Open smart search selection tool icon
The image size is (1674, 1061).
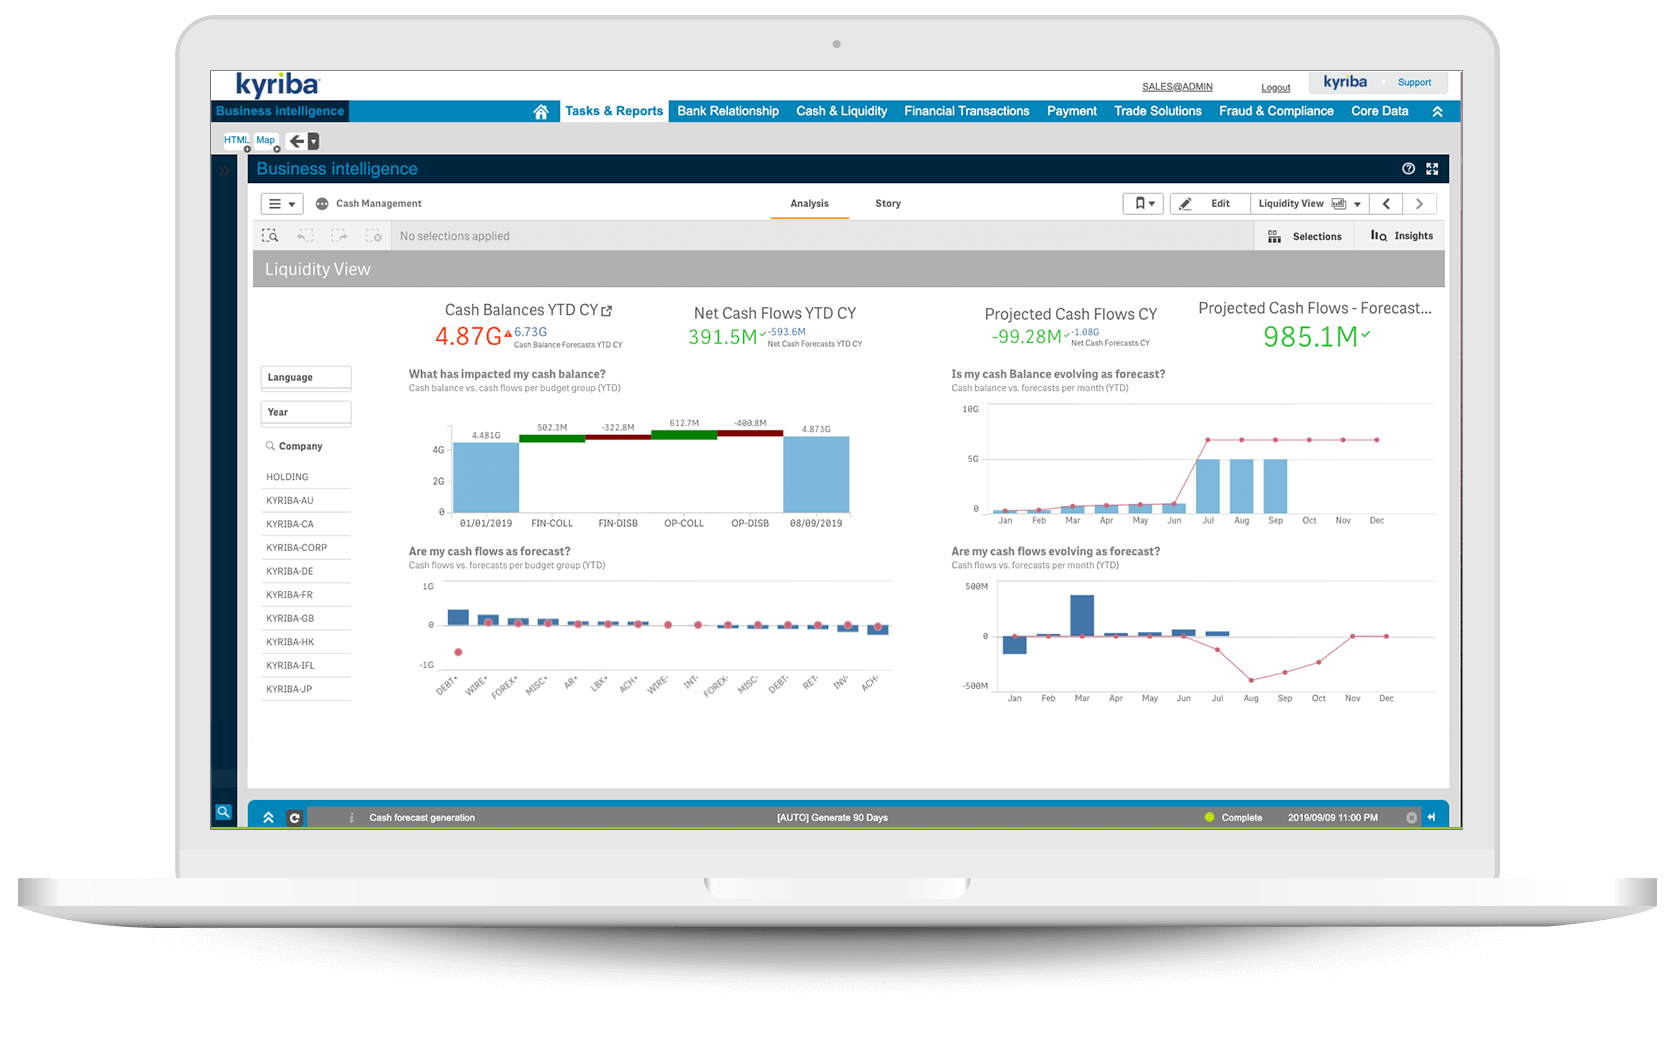270,236
